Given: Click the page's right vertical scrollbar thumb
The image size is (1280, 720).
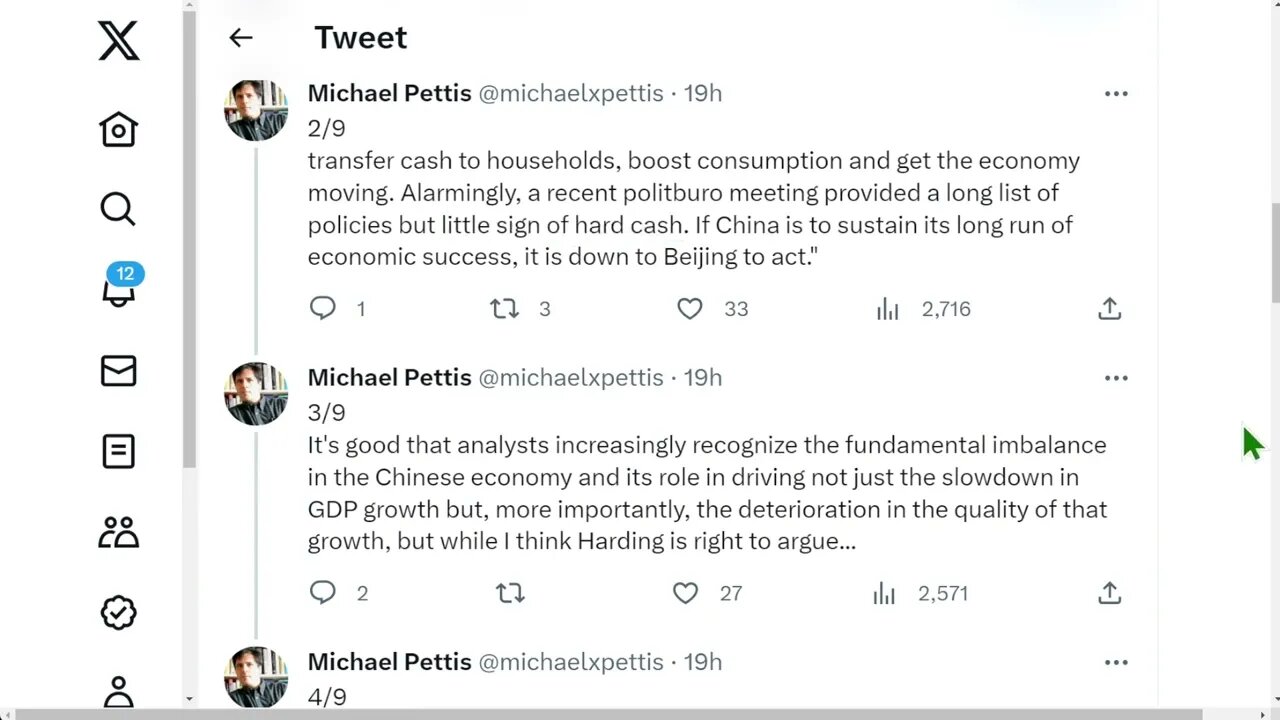Looking at the screenshot, I should [1274, 250].
